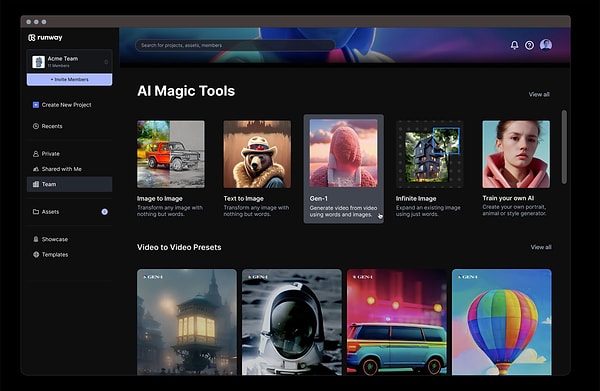Click the Invite Members button
The height and width of the screenshot is (391, 600).
click(70, 79)
